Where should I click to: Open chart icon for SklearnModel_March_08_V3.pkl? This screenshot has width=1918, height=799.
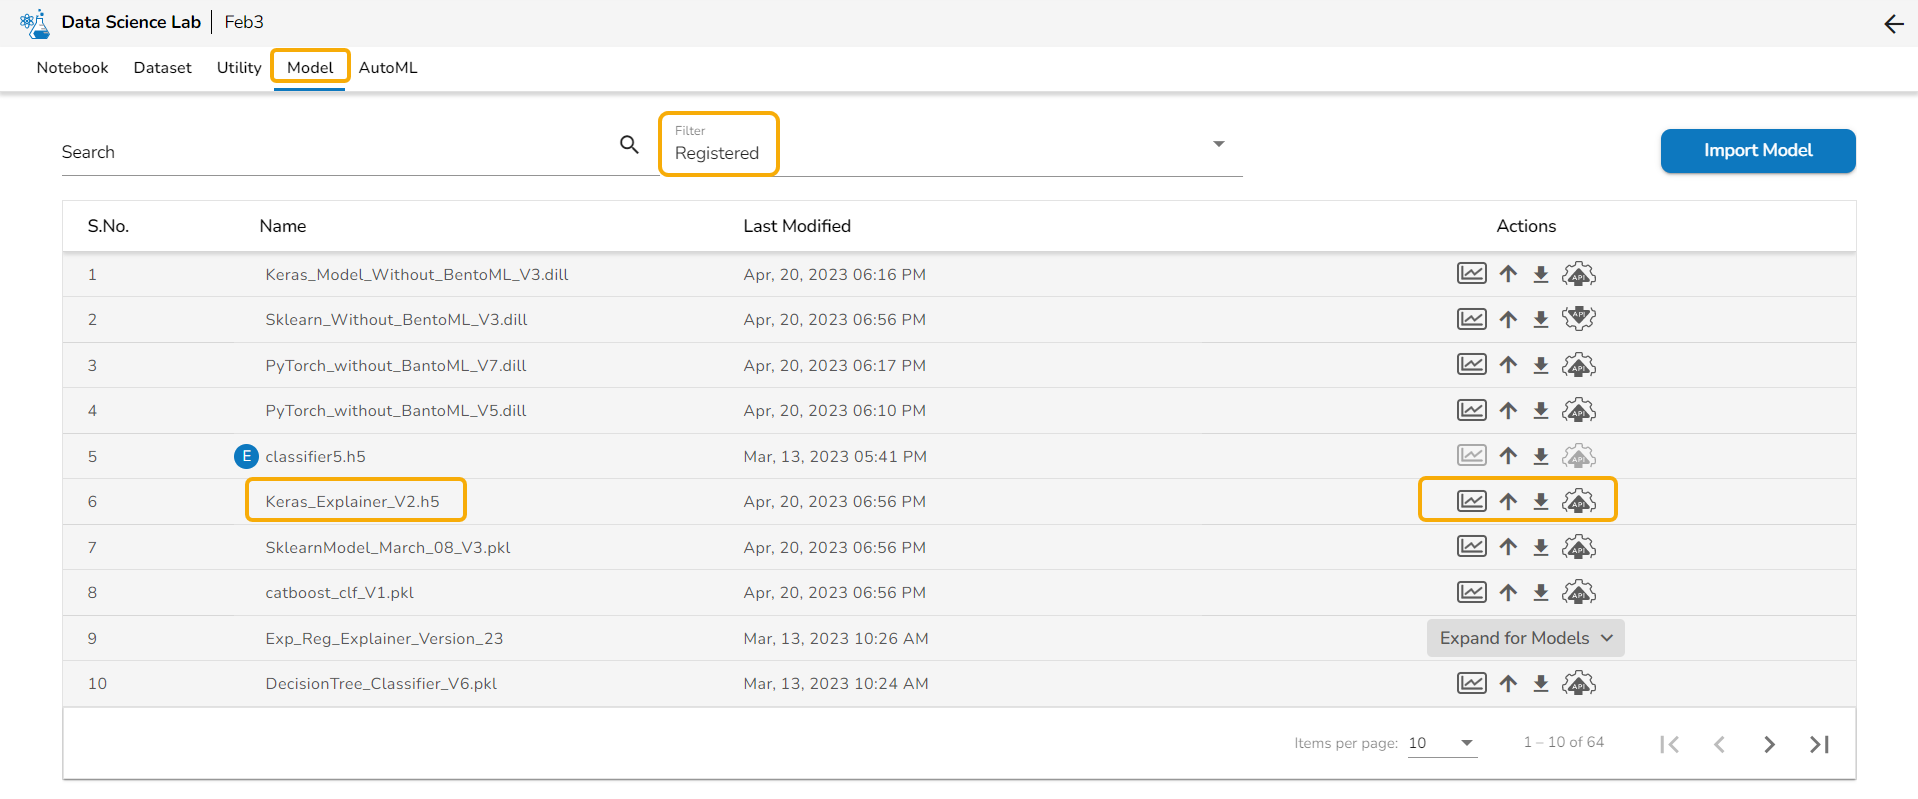[x=1471, y=547]
